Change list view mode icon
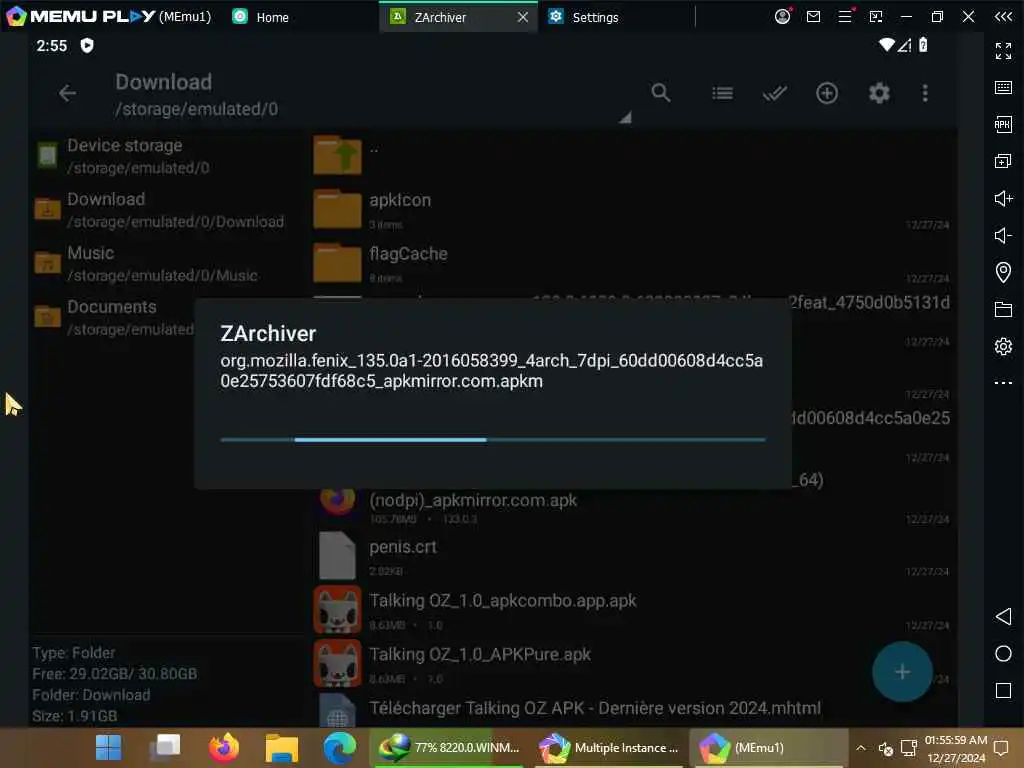 pos(722,93)
